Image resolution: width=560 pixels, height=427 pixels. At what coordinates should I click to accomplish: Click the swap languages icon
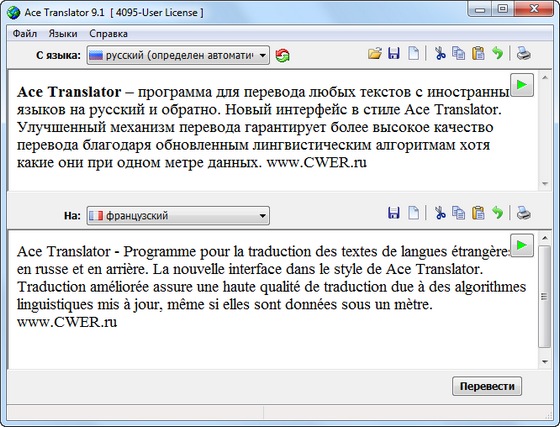pos(282,55)
